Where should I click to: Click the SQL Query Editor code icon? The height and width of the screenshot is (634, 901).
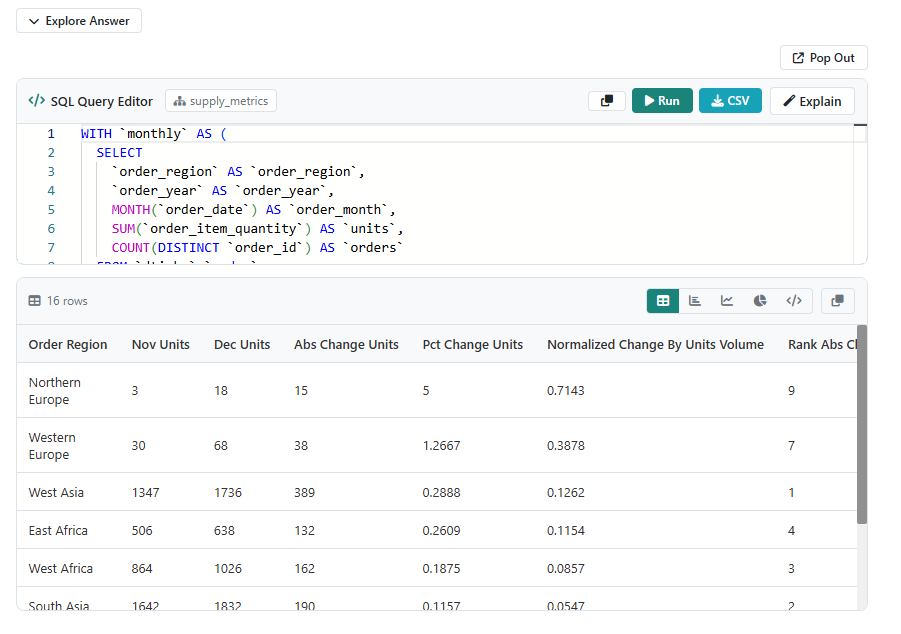(x=36, y=101)
